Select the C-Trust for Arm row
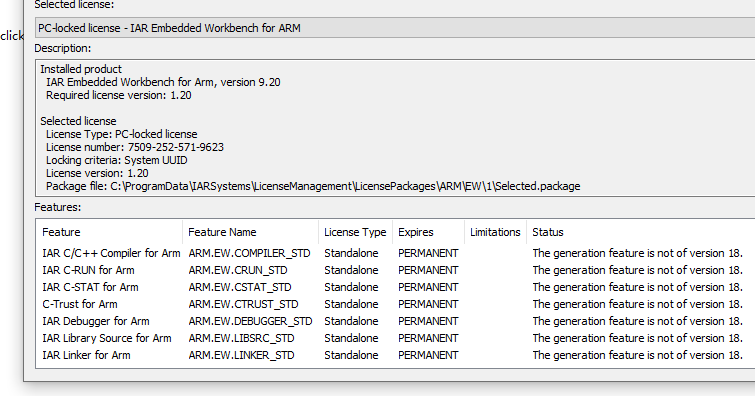Image resolution: width=755 pixels, height=396 pixels. pyautogui.click(x=395, y=304)
